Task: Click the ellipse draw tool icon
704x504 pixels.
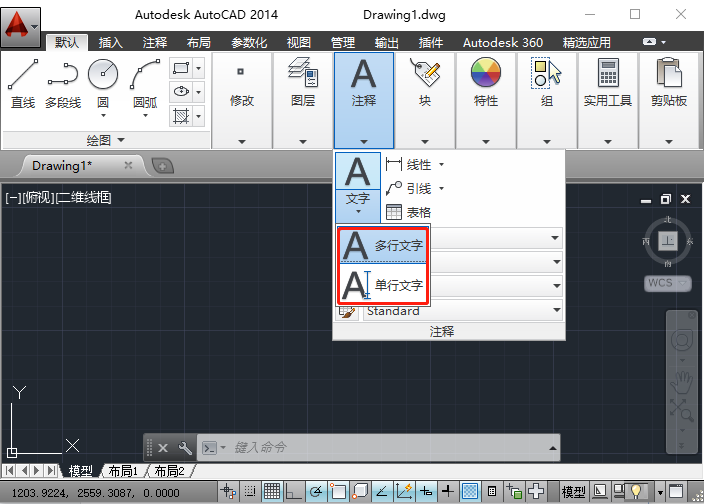Action: tap(181, 92)
